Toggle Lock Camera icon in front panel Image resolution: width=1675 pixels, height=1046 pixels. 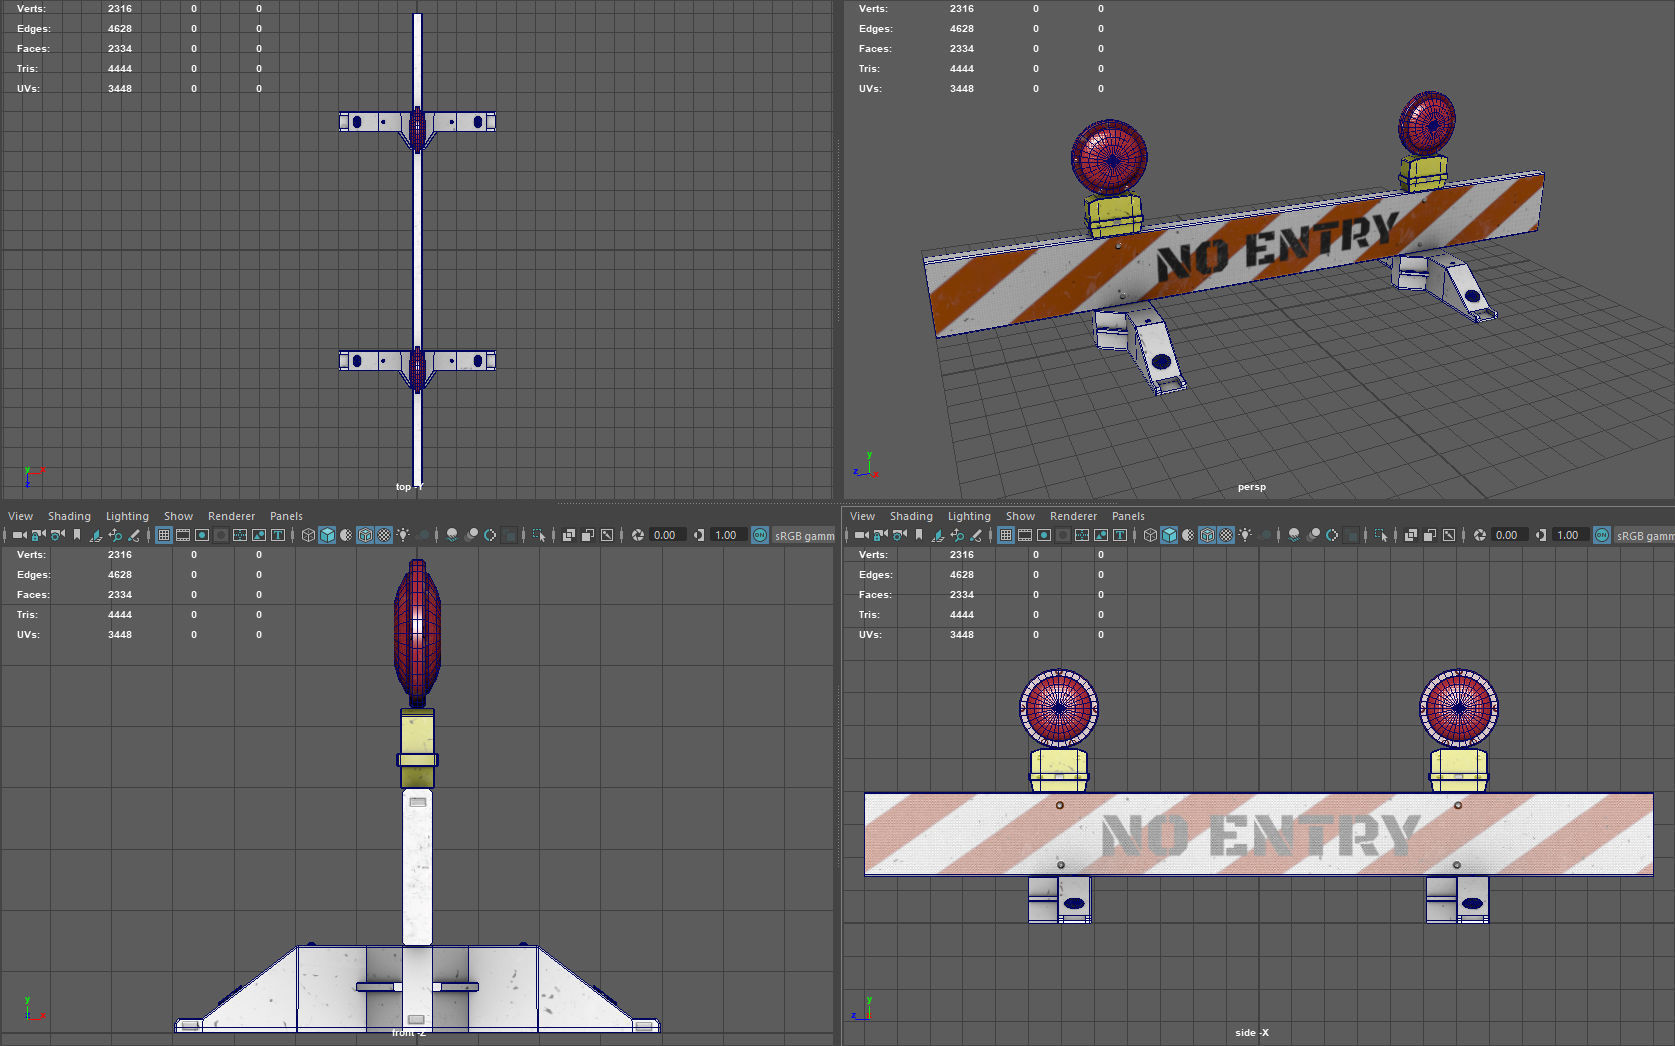tap(38, 535)
